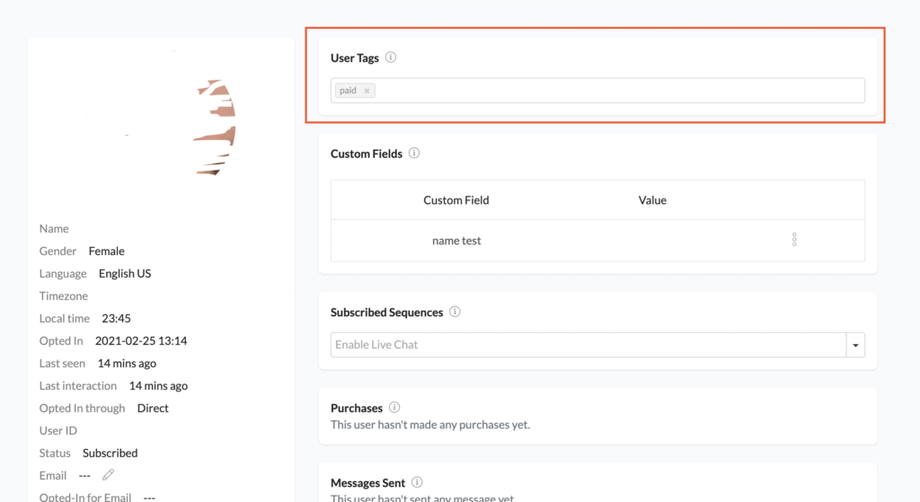Select the name test custom field row

pyautogui.click(x=457, y=241)
